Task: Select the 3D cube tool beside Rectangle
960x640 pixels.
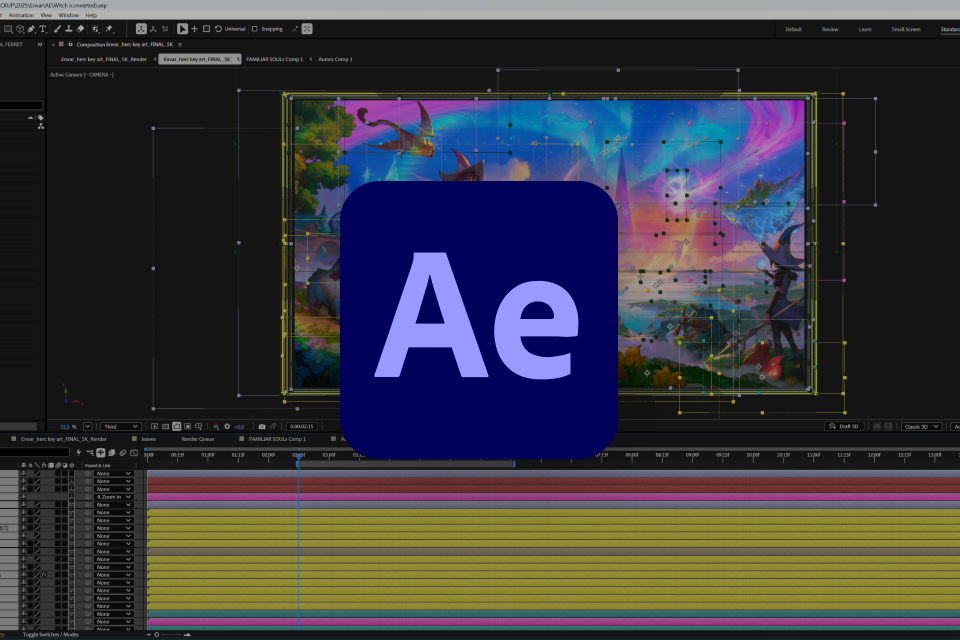Action: point(20,29)
